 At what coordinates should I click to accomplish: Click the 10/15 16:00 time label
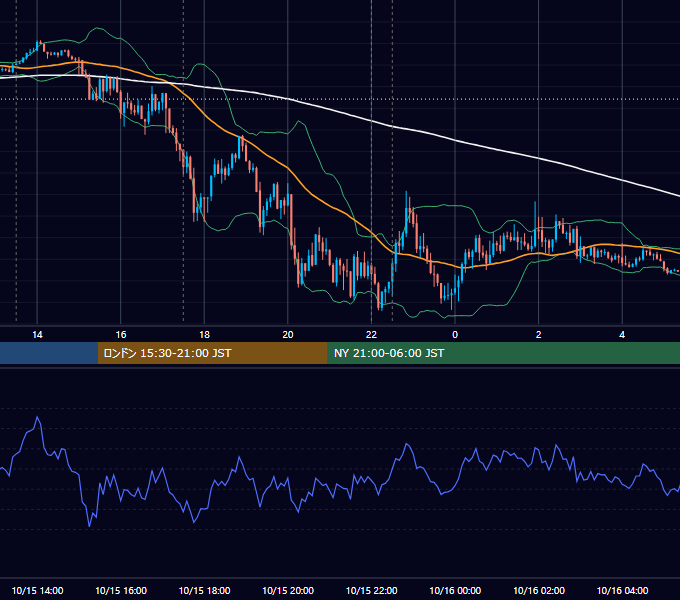click(x=121, y=590)
